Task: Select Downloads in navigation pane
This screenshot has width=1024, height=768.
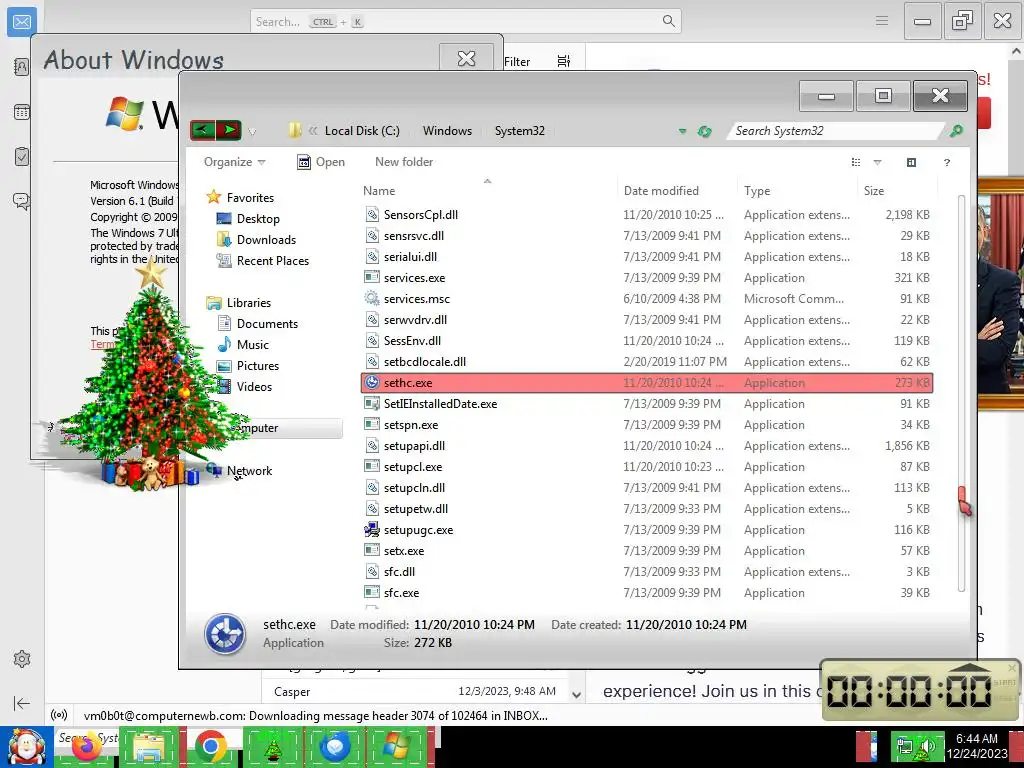Action: [256, 240]
